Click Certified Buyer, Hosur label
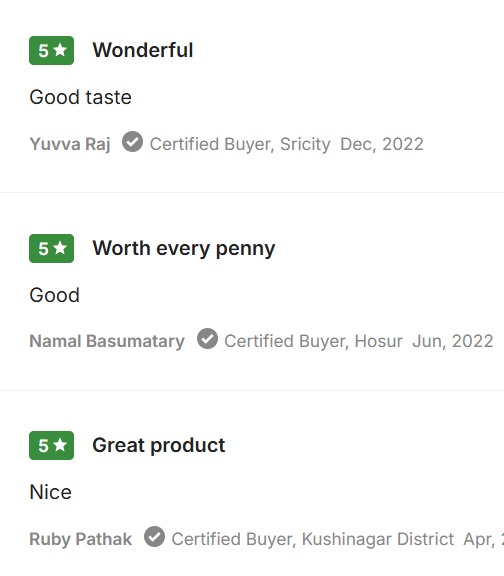 (x=314, y=341)
